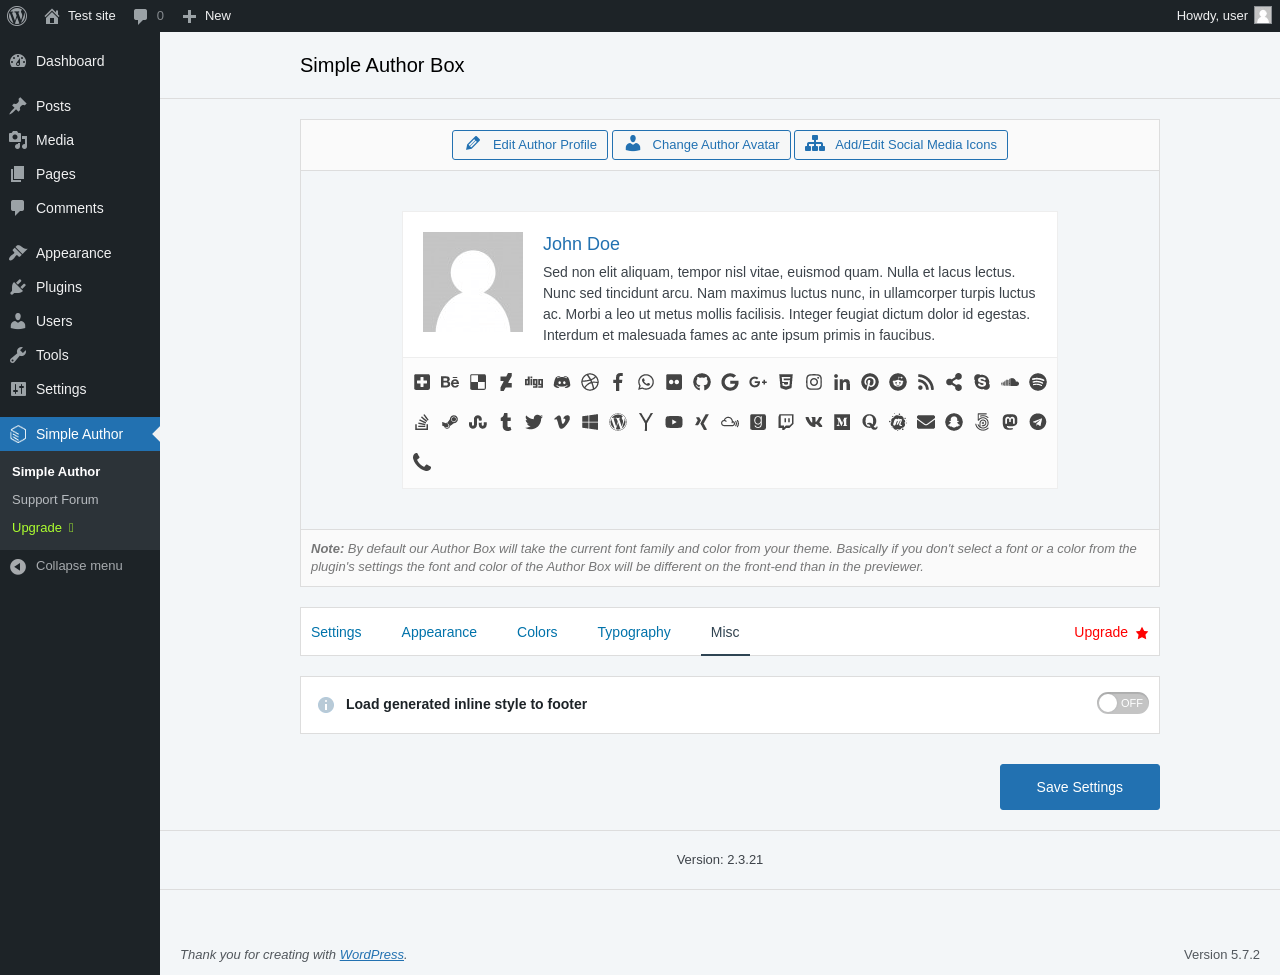This screenshot has height=975, width=1280.
Task: Click the Google Plus icon
Action: tap(758, 382)
